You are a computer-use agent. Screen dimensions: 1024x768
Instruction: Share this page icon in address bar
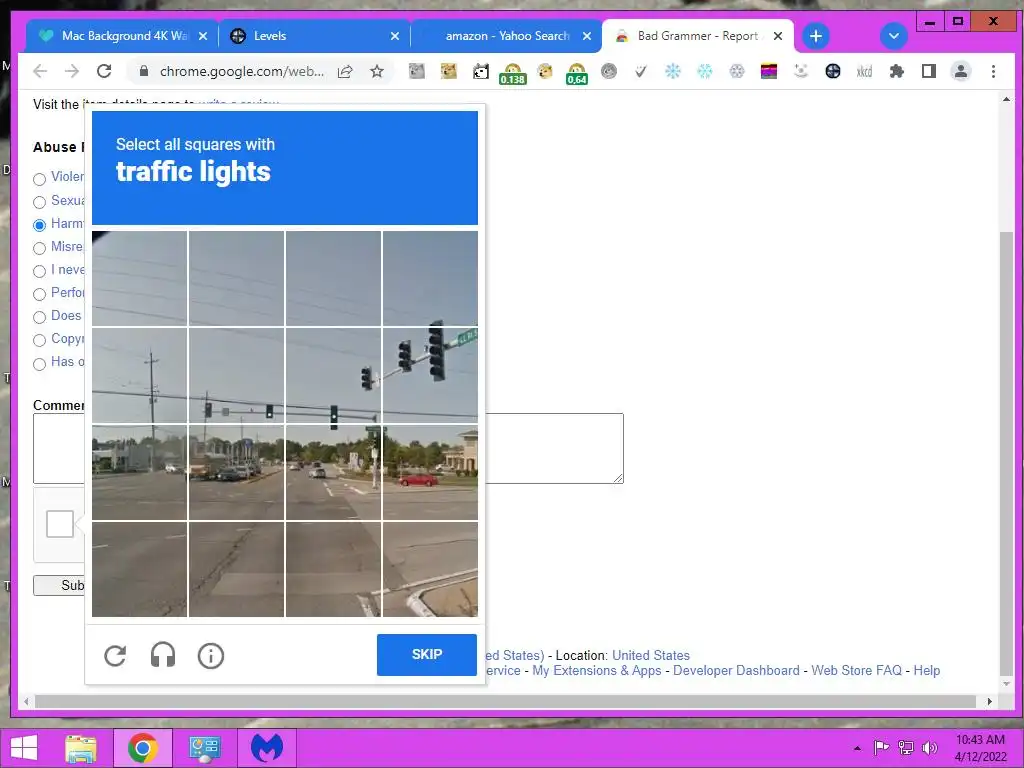(345, 71)
